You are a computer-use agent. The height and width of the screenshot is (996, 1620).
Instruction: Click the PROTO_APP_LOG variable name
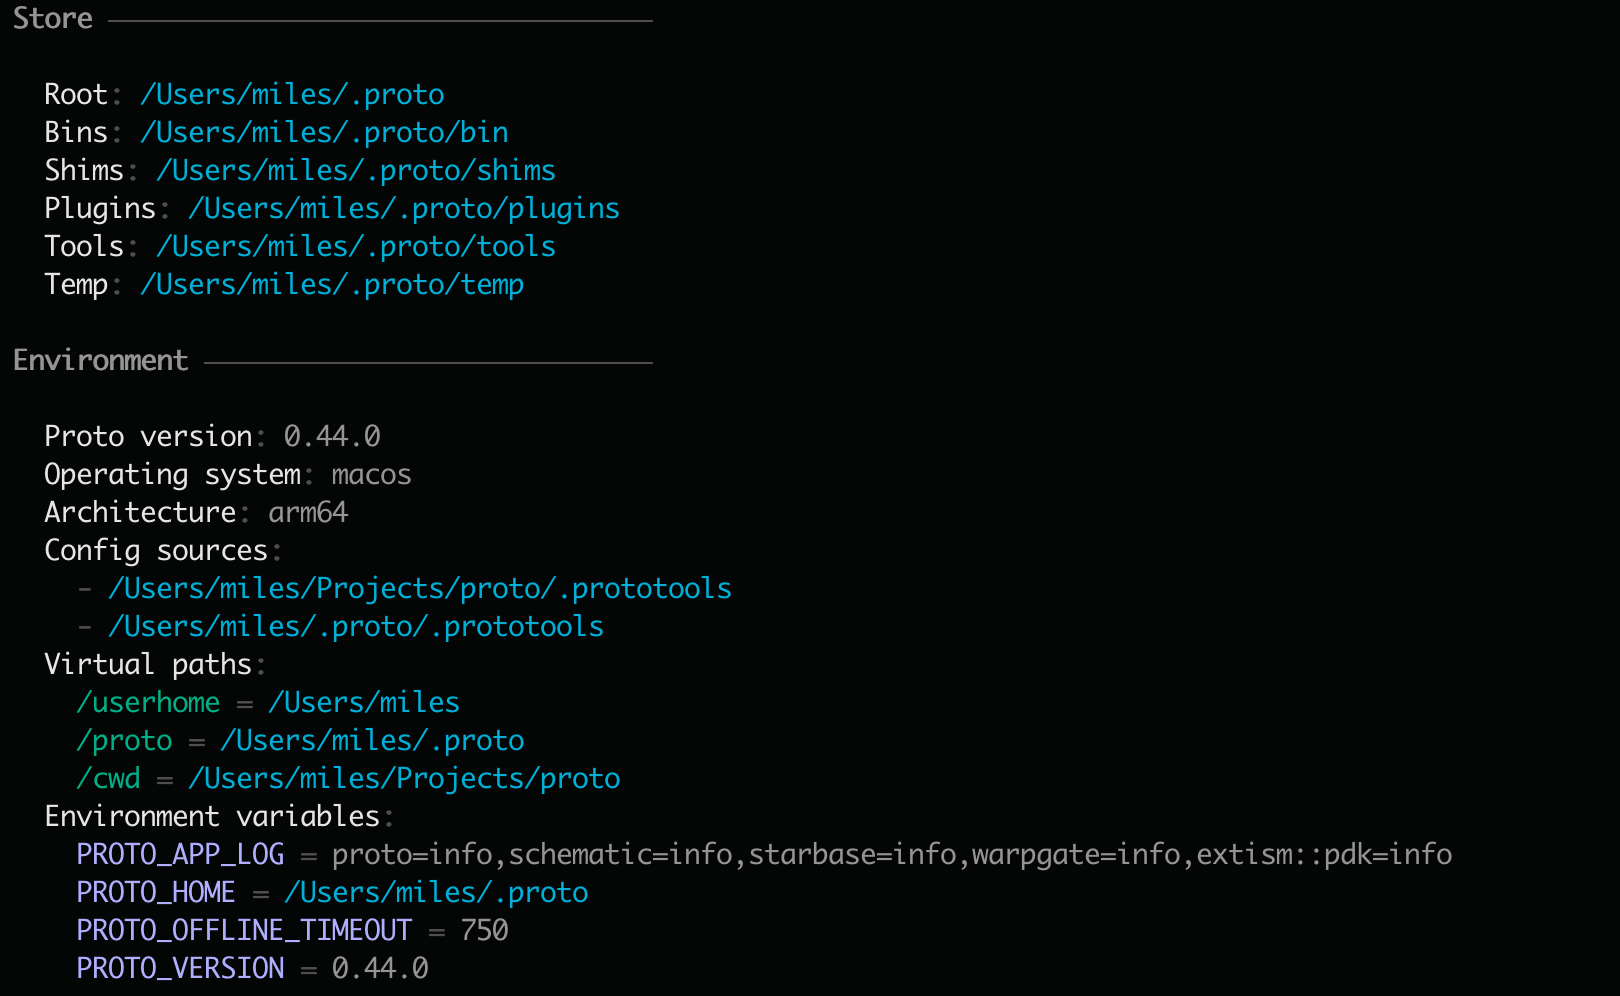tap(180, 855)
